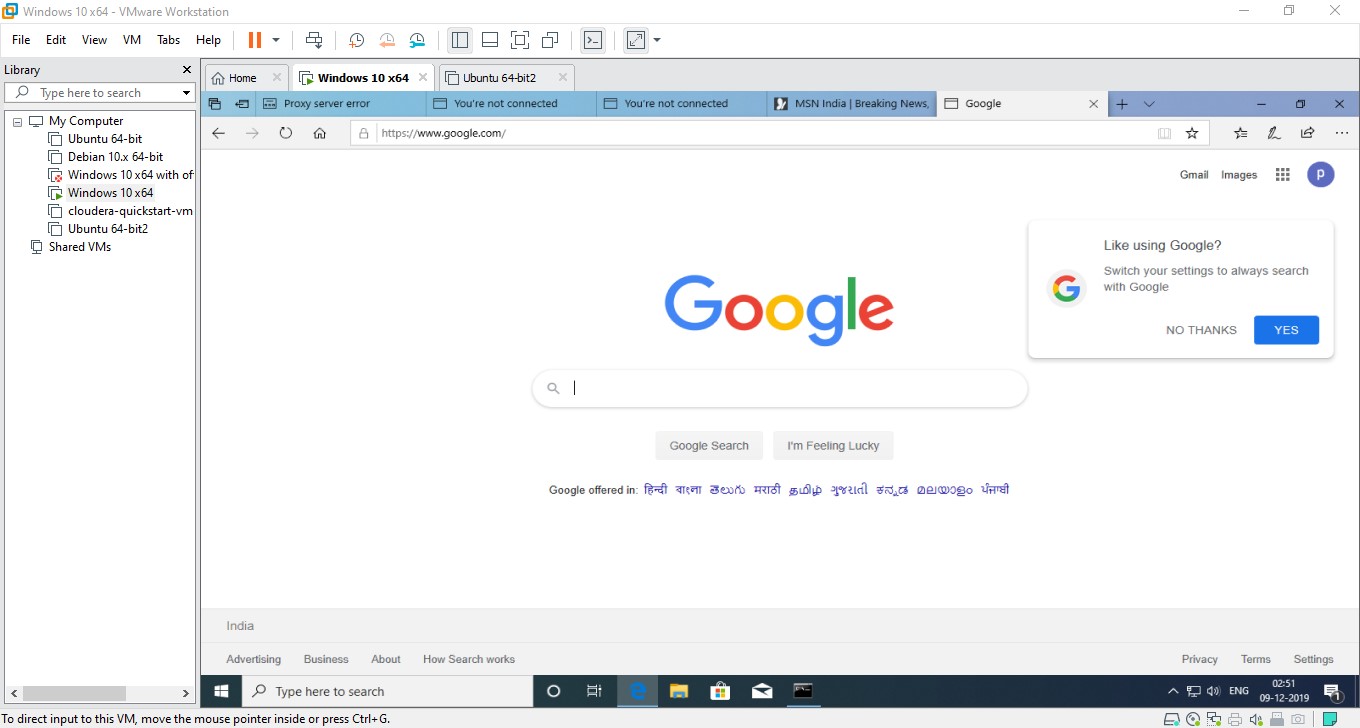
Task: Open the Microsoft Store from the taskbar
Action: (x=720, y=691)
